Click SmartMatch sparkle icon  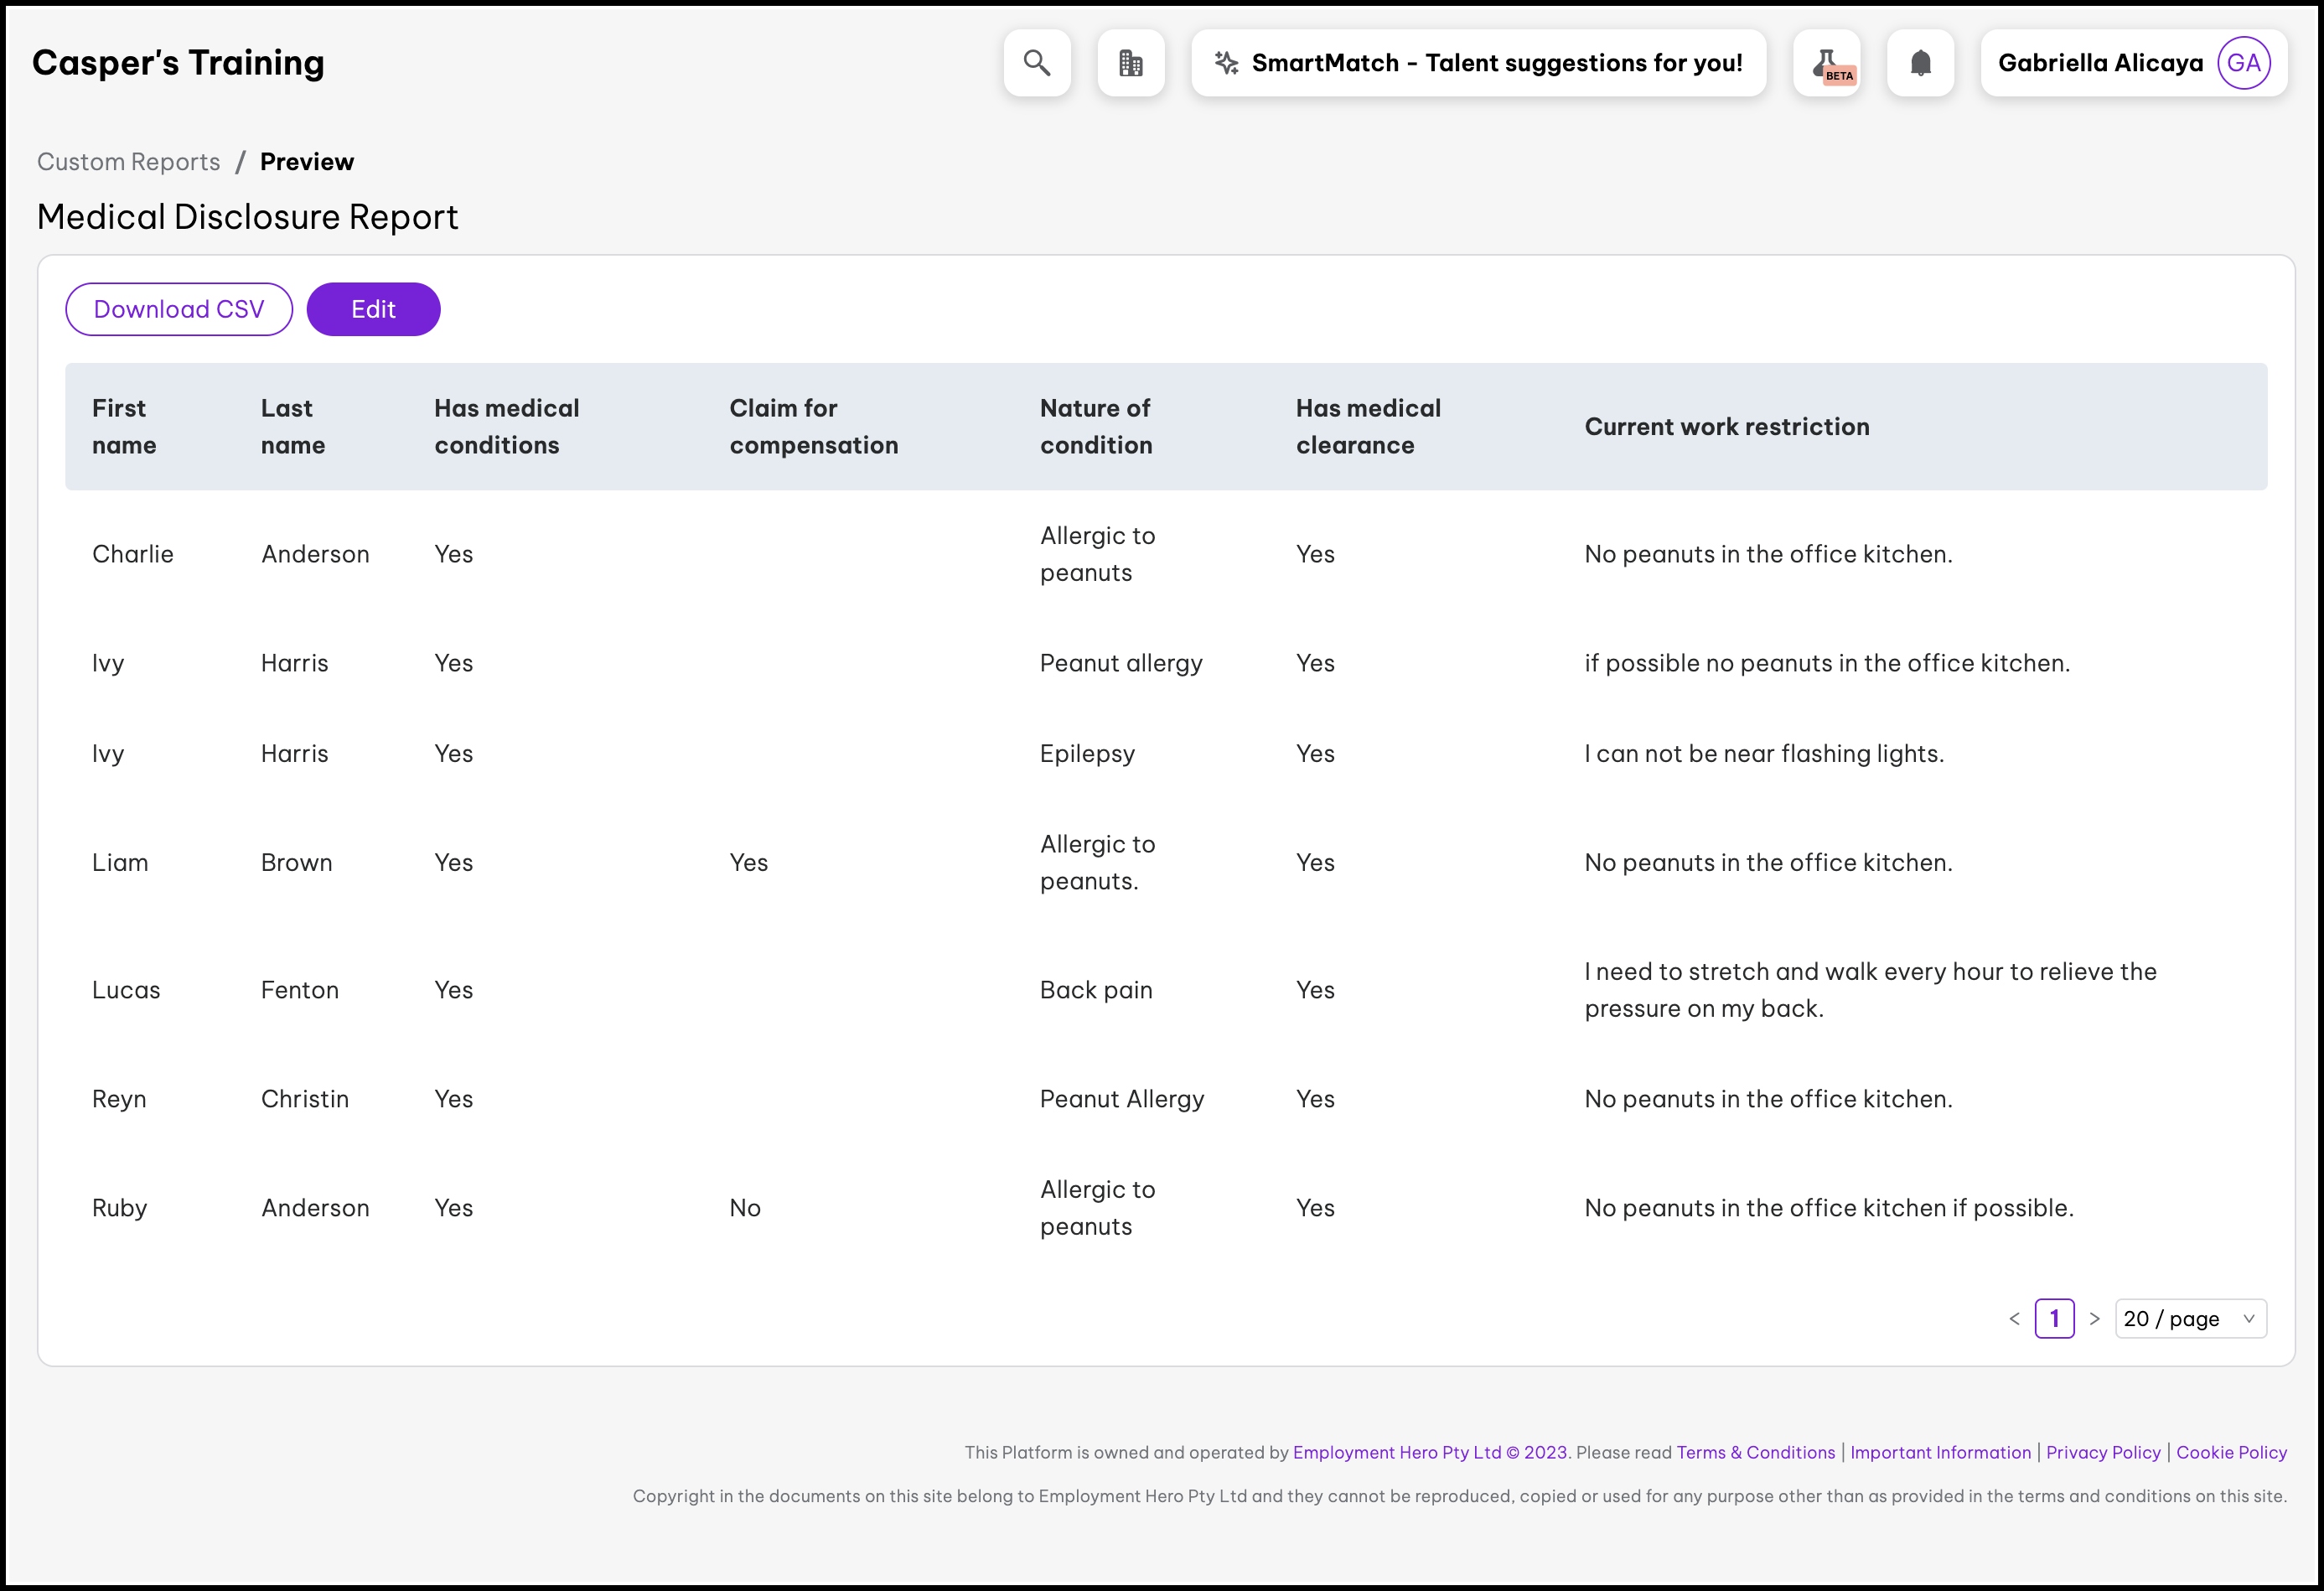click(1226, 63)
